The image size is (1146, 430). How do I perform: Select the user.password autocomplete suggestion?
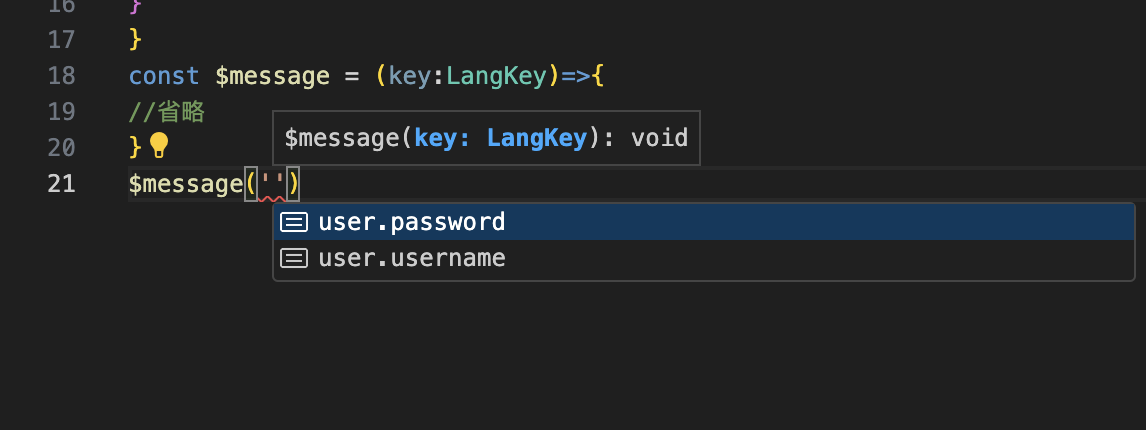(x=411, y=222)
